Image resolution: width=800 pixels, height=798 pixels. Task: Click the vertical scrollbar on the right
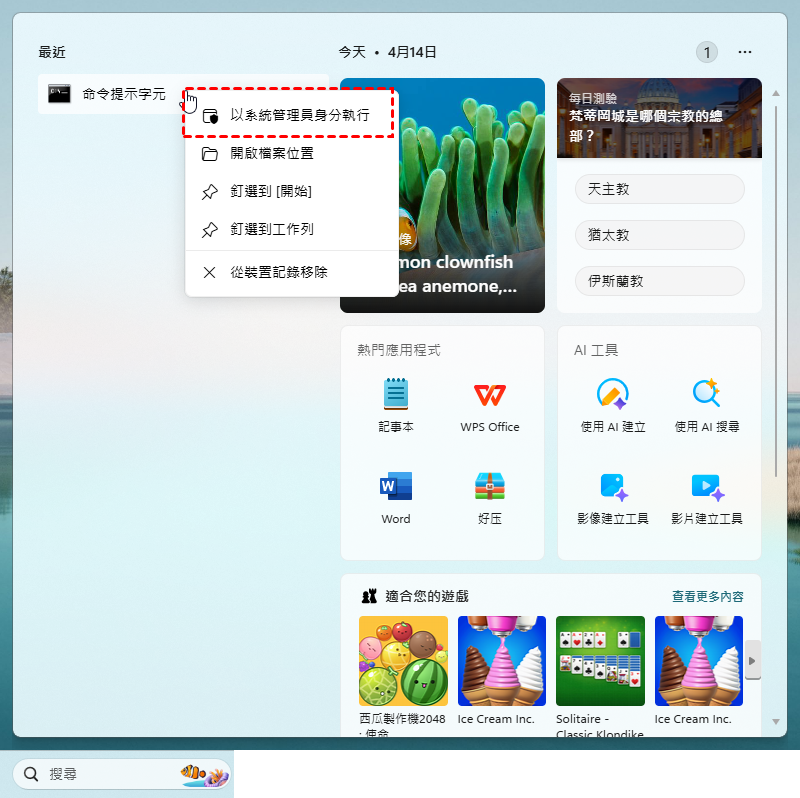774,300
